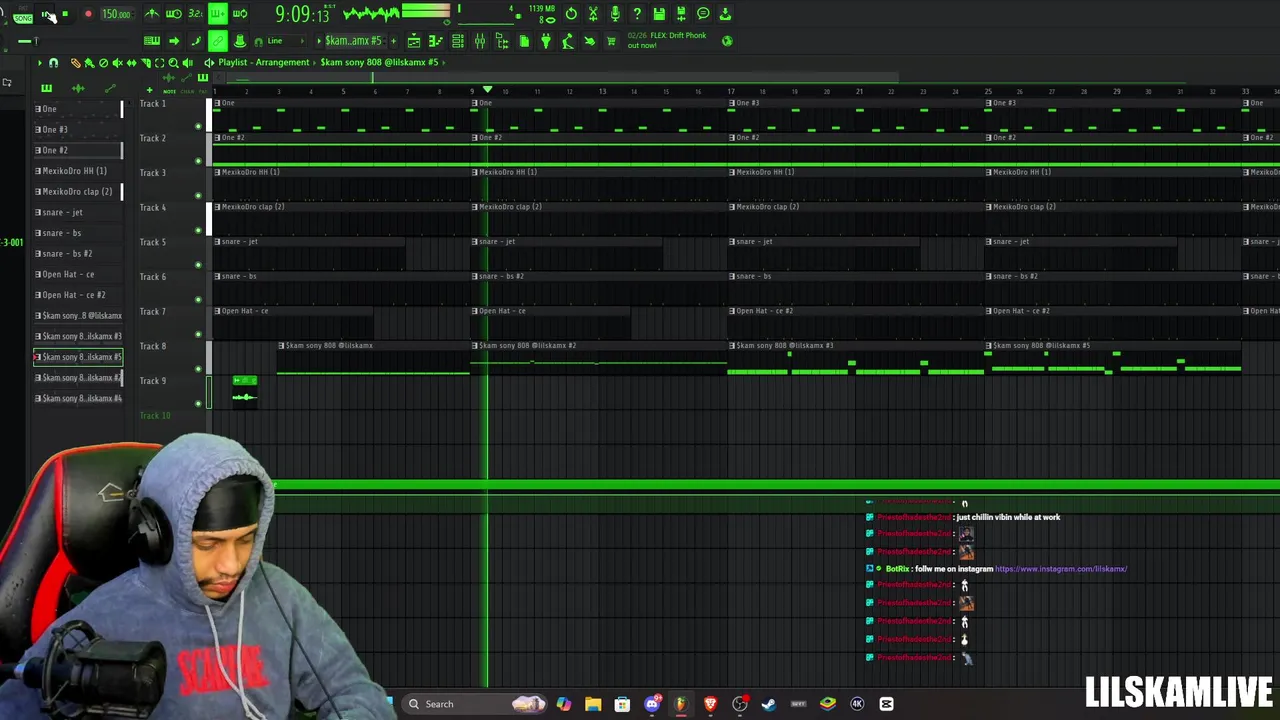Open the plugin picker plug icon

tap(546, 41)
